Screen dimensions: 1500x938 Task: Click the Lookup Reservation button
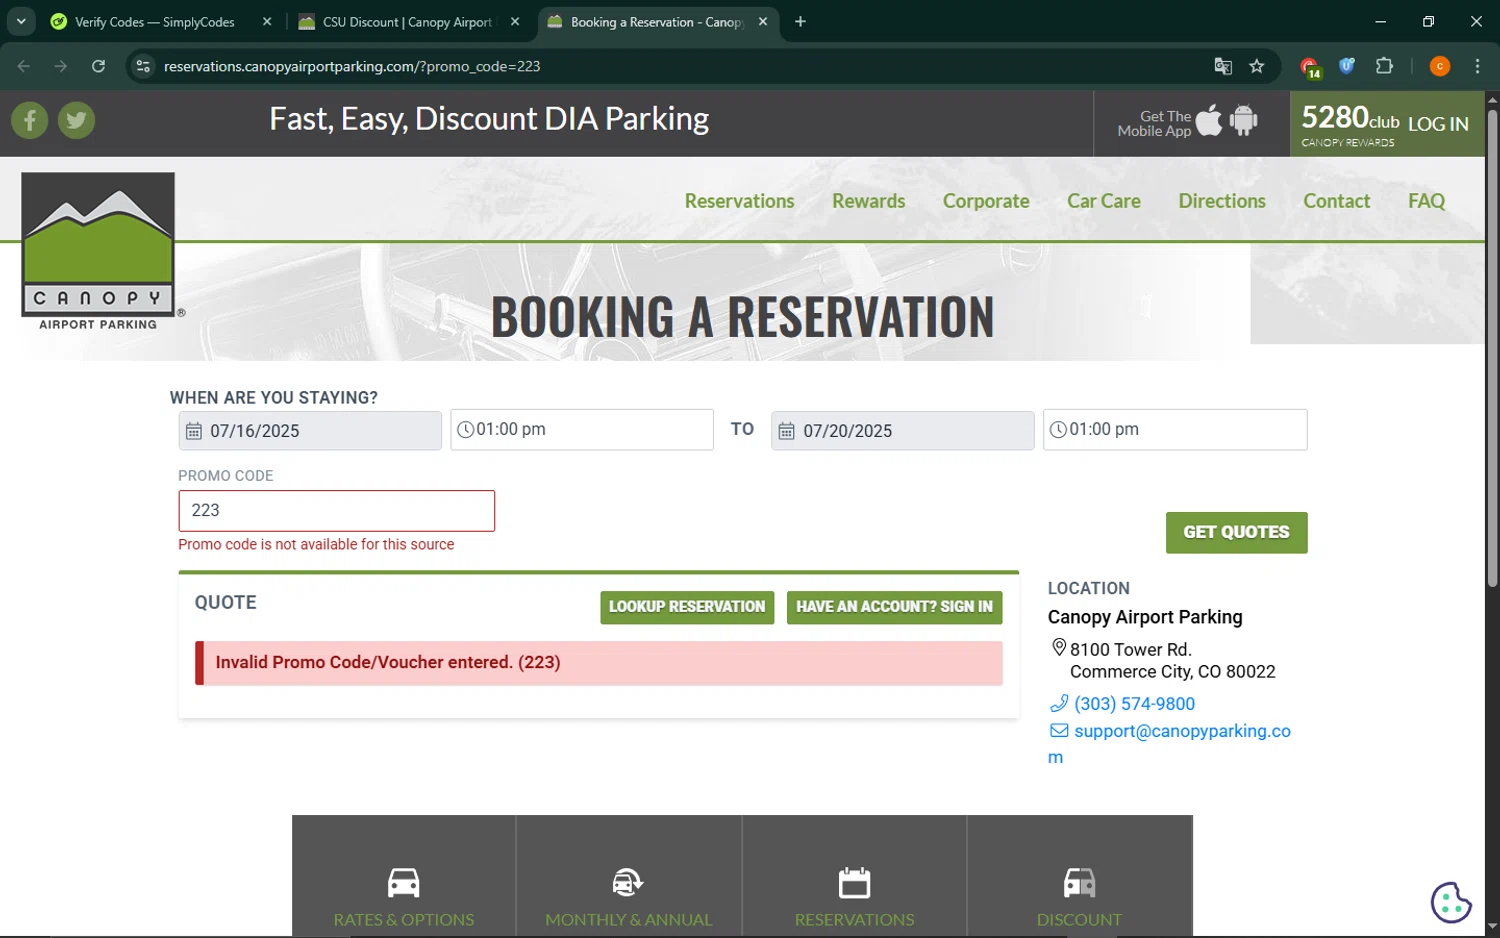pos(687,607)
